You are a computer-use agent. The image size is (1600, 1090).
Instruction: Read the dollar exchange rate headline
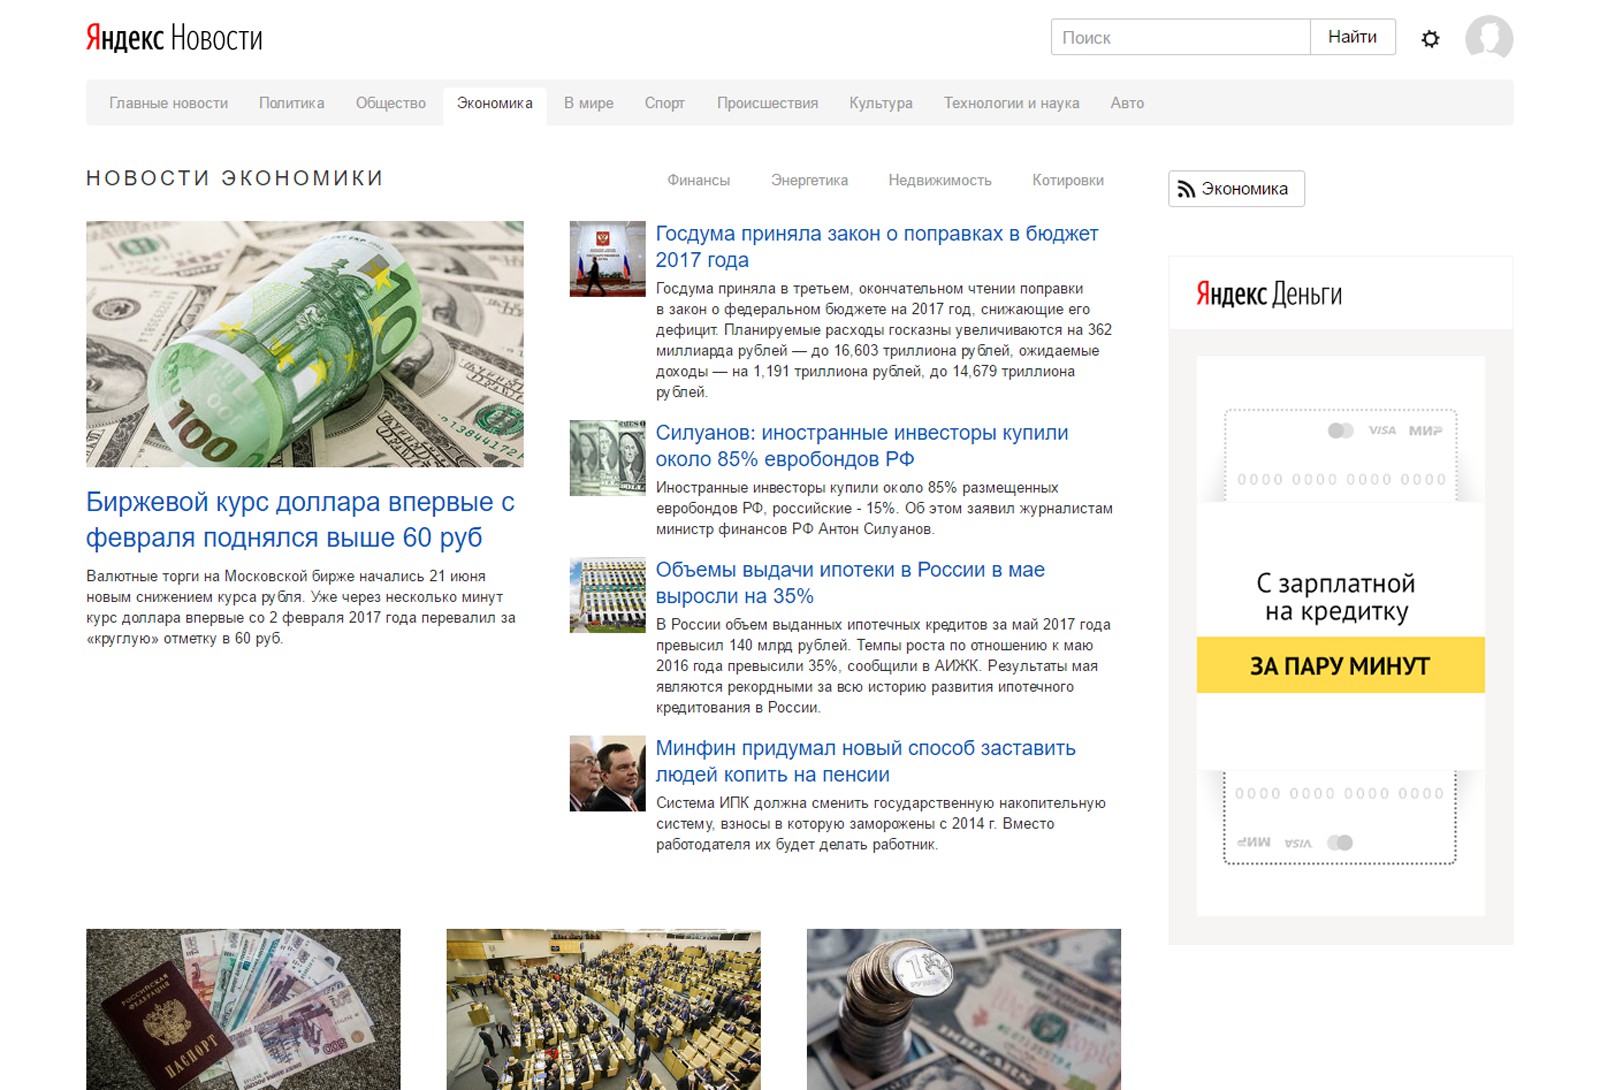click(300, 520)
